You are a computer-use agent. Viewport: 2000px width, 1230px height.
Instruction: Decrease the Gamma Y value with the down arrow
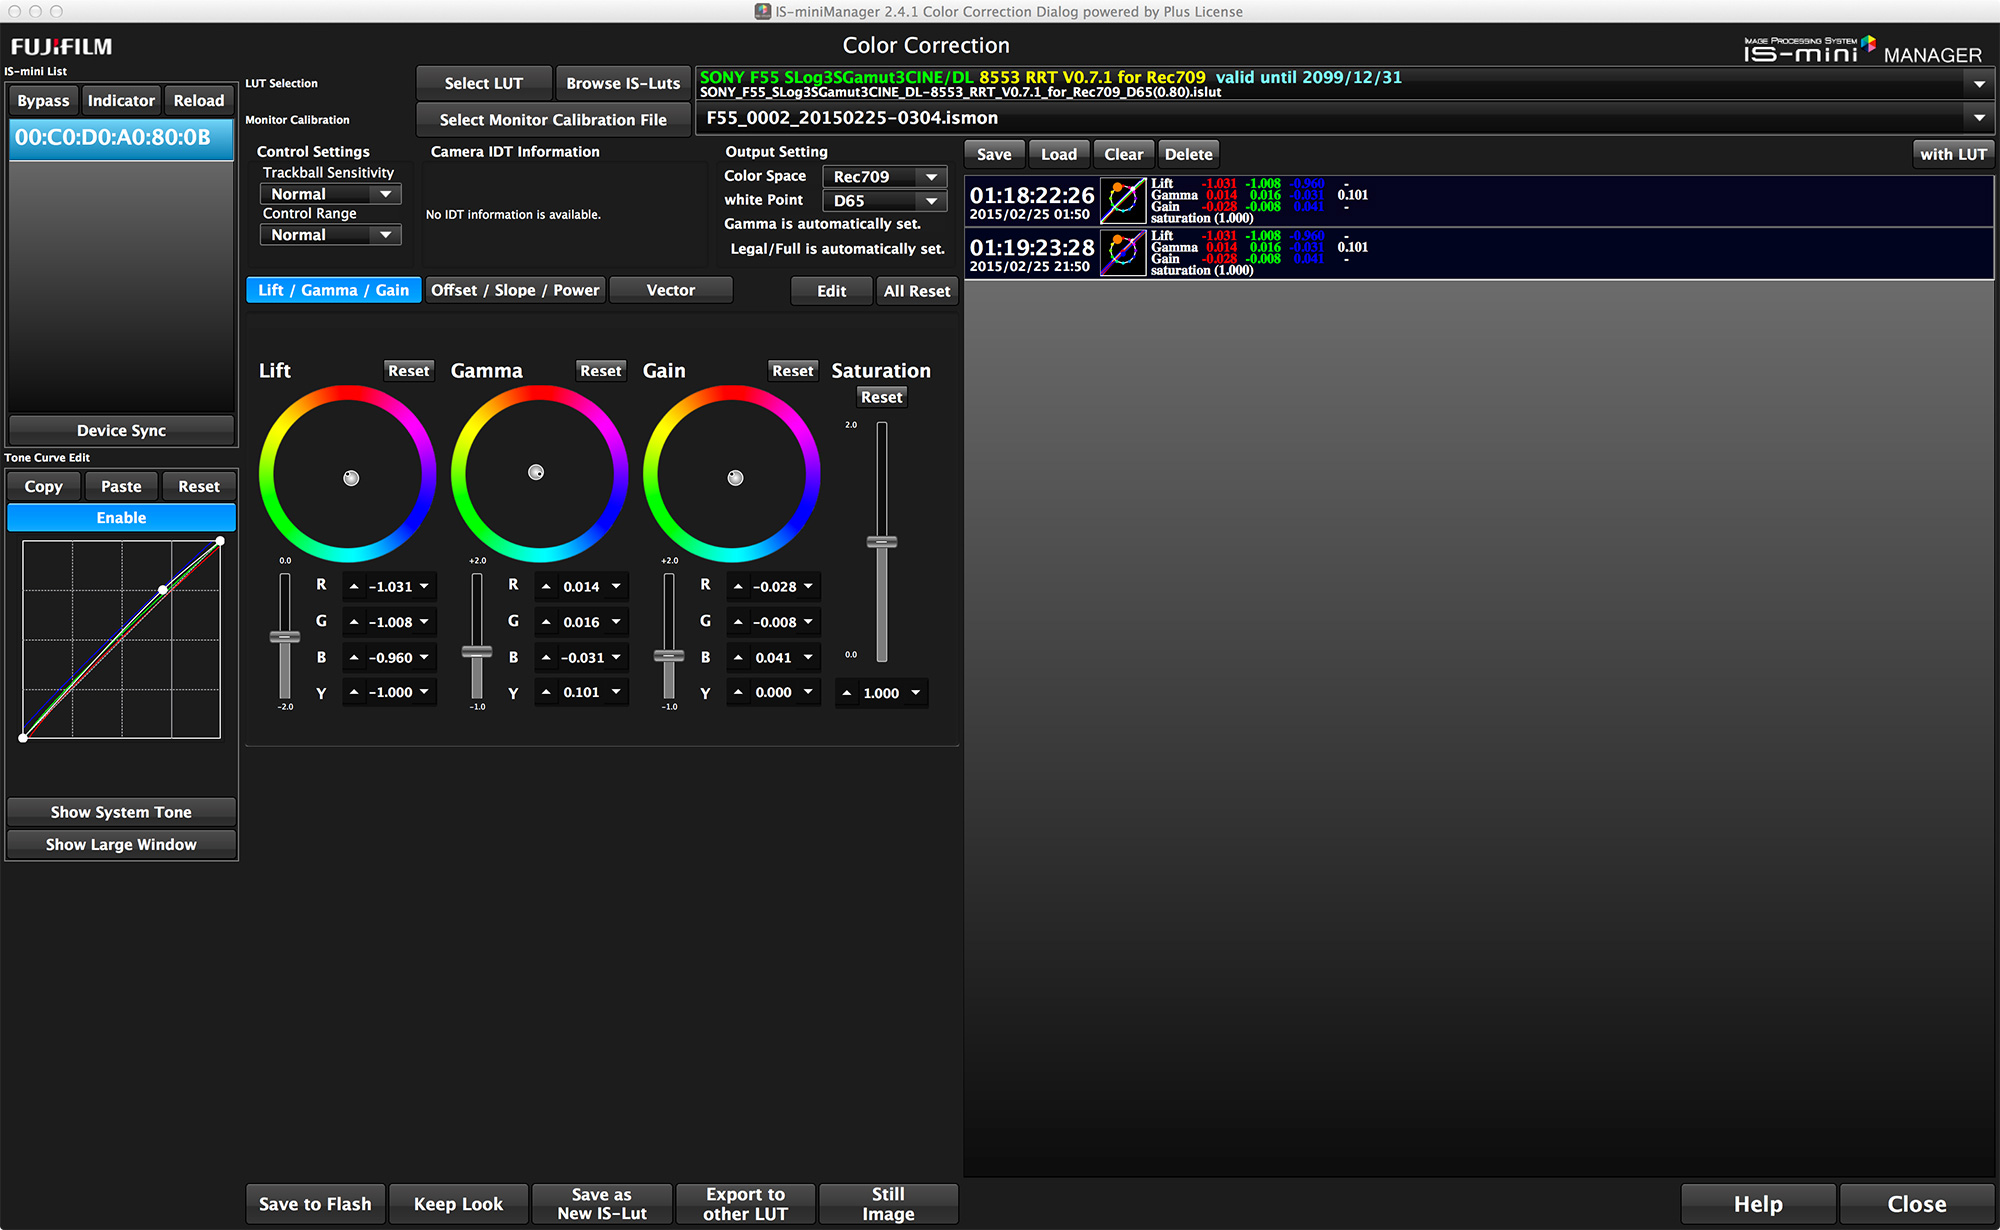point(616,692)
